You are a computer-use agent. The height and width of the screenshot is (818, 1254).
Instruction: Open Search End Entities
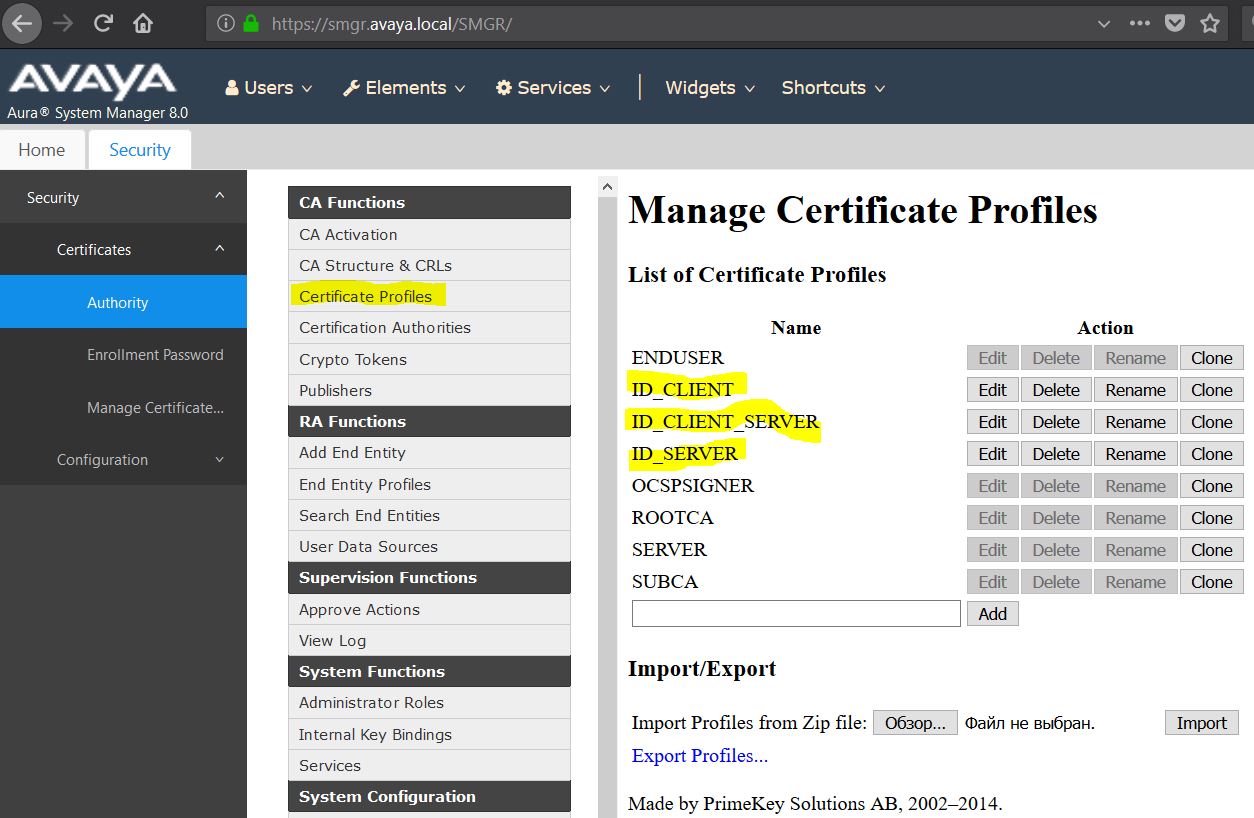pyautogui.click(x=429, y=515)
